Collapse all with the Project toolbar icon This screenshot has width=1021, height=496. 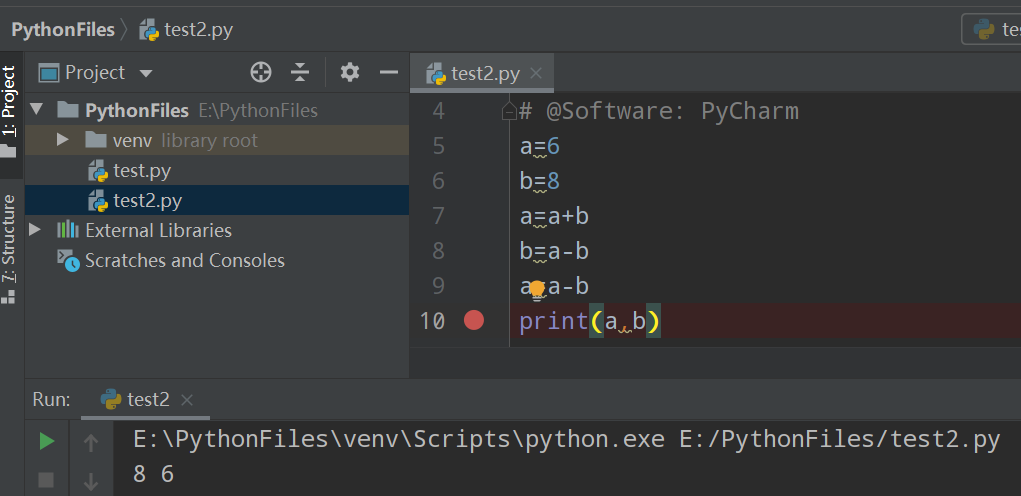pyautogui.click(x=300, y=72)
